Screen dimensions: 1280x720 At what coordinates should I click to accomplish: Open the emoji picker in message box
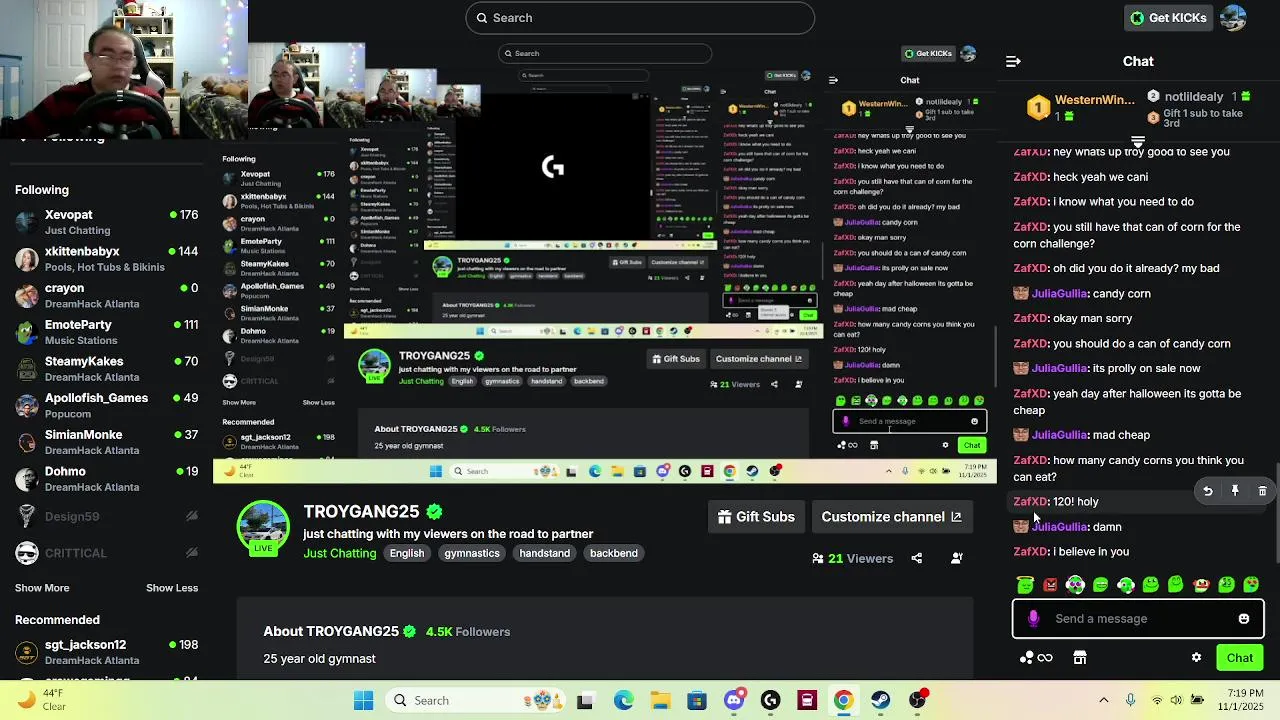click(1244, 619)
